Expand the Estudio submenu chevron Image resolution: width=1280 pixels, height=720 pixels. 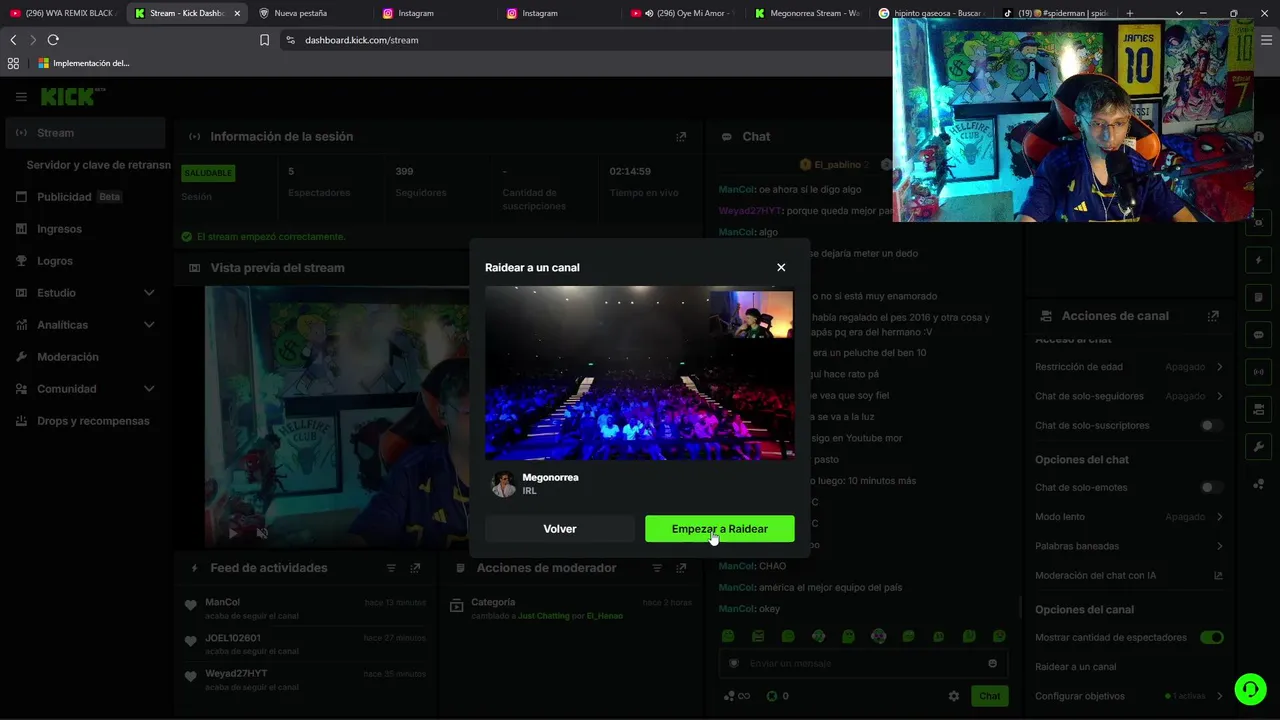click(x=149, y=293)
